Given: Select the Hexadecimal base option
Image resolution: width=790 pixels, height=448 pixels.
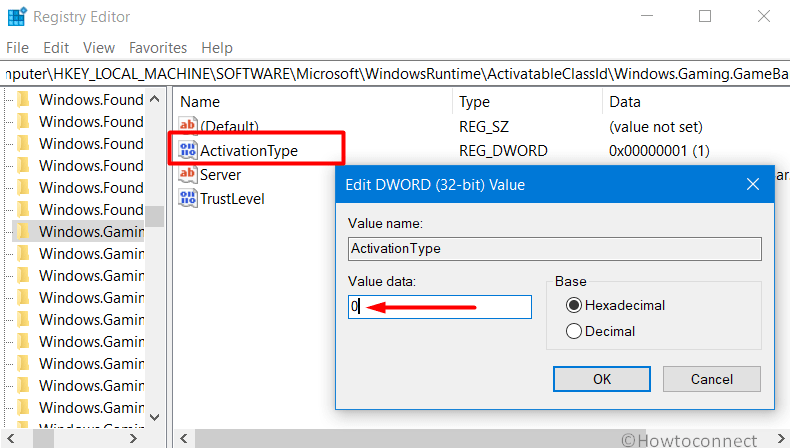Looking at the screenshot, I should (x=615, y=305).
